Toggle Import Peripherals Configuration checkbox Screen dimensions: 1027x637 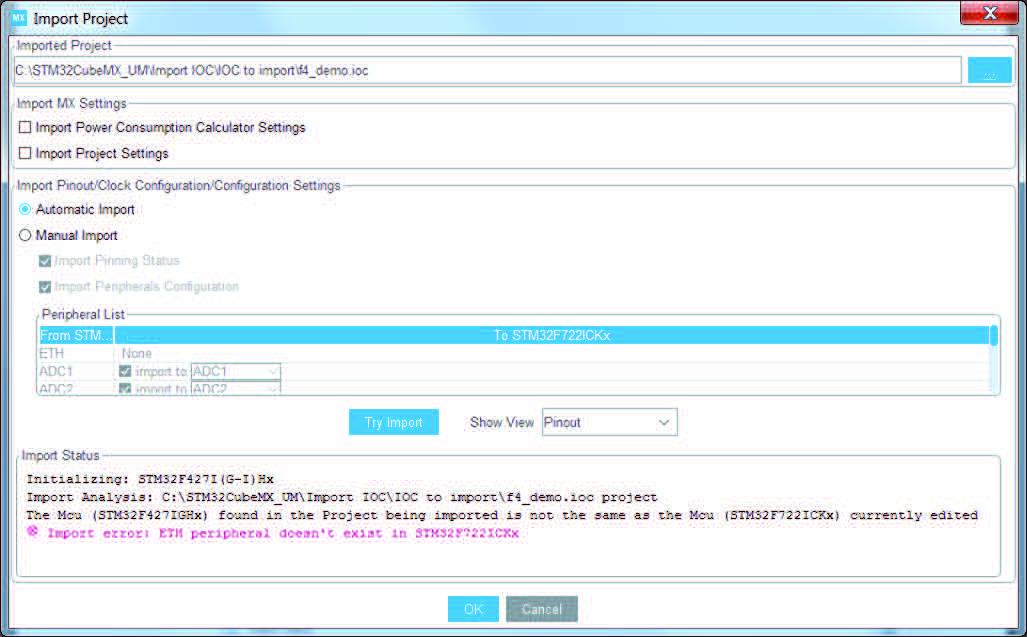[x=45, y=287]
